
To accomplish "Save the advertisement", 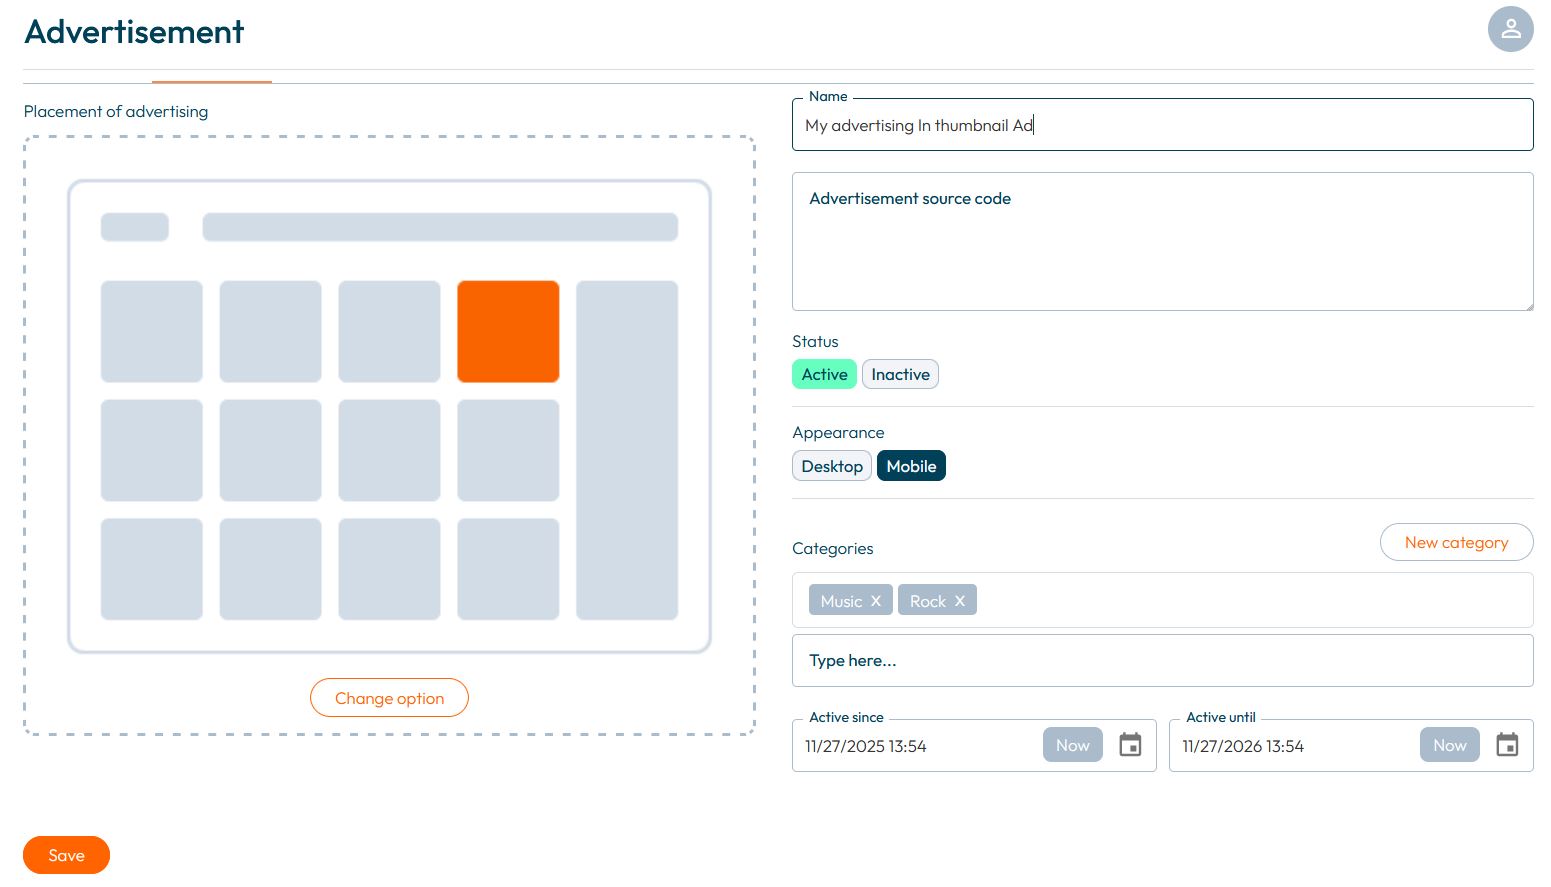I will (66, 855).
